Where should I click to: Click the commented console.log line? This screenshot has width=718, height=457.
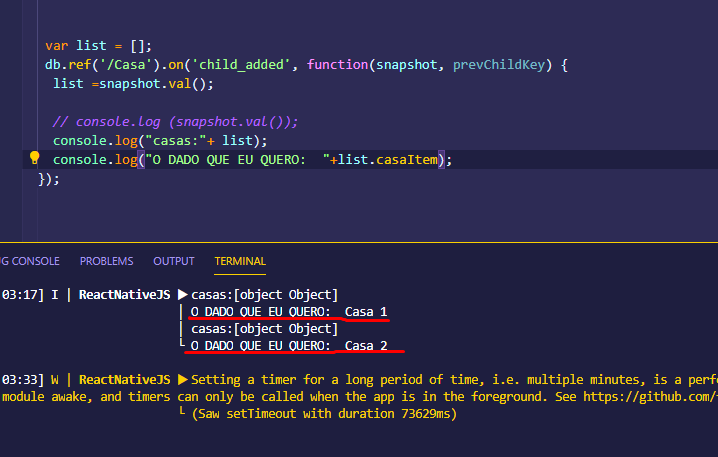coord(175,122)
